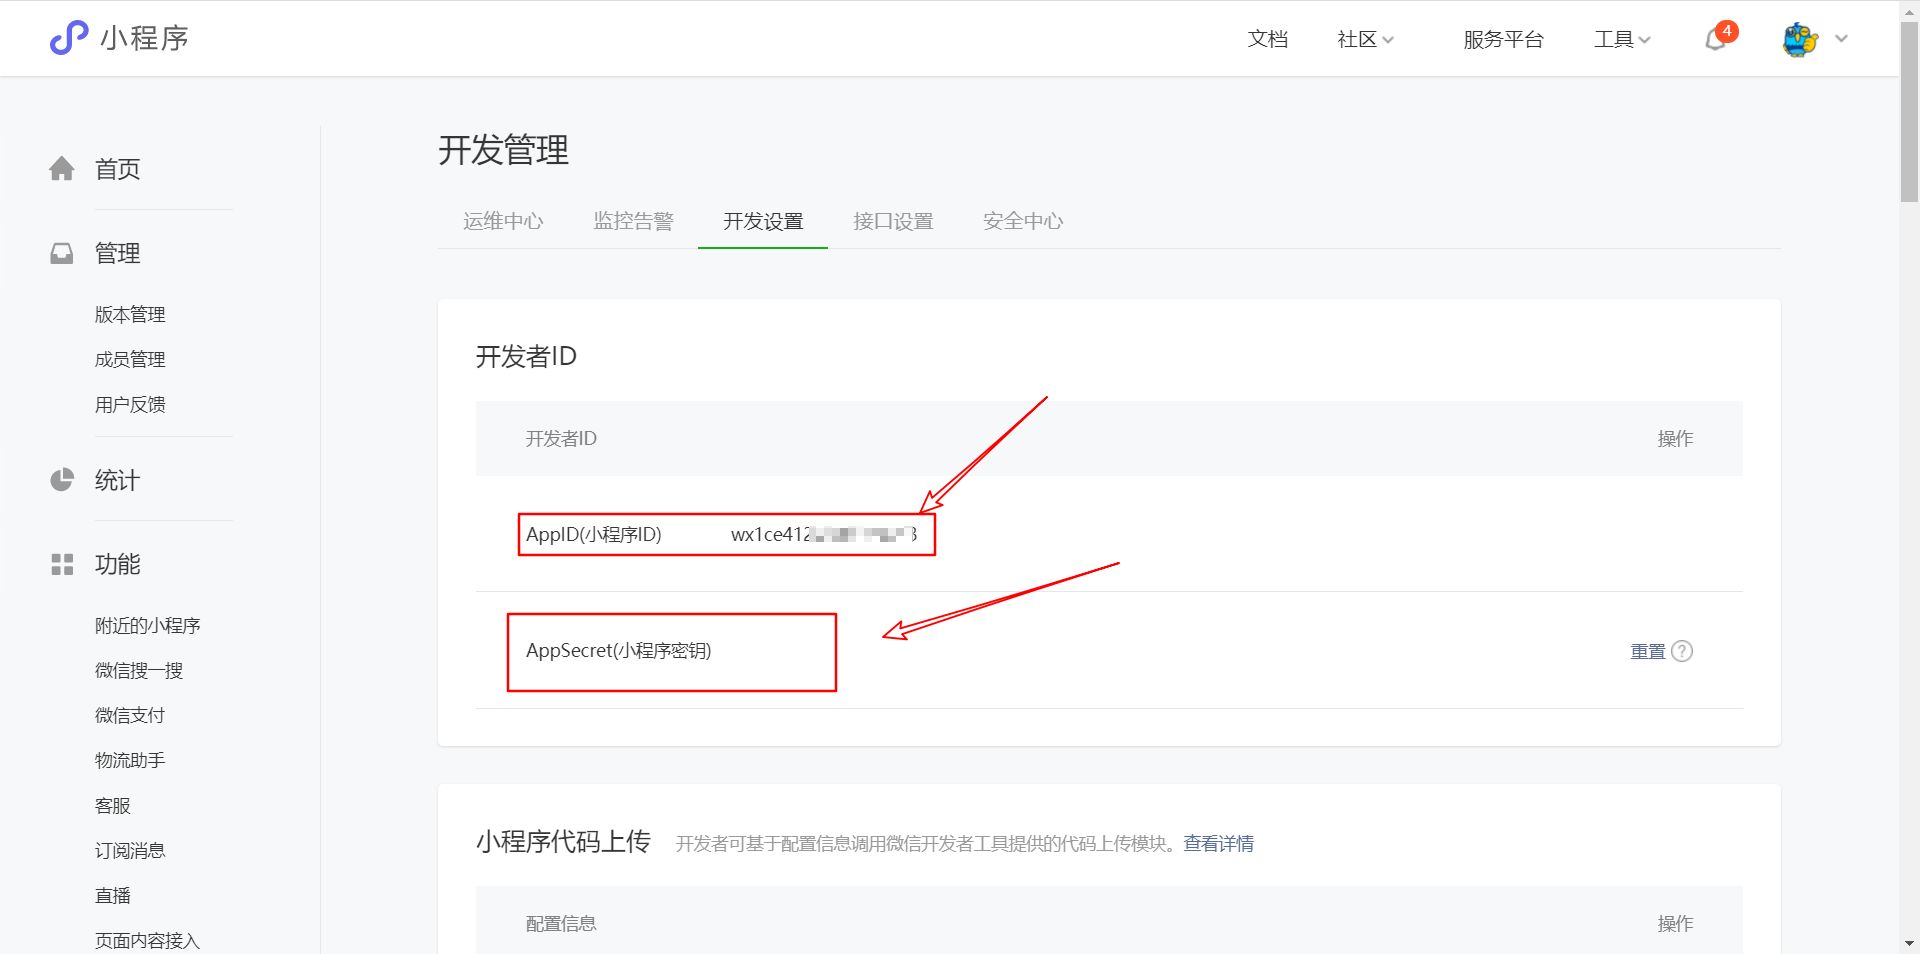Expand the 工具 dropdown menu
The height and width of the screenshot is (954, 1920).
(1622, 39)
